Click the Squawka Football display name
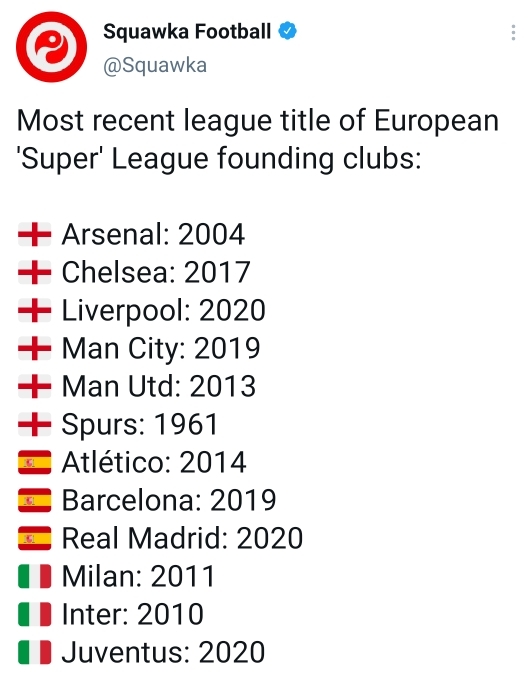 pyautogui.click(x=187, y=32)
